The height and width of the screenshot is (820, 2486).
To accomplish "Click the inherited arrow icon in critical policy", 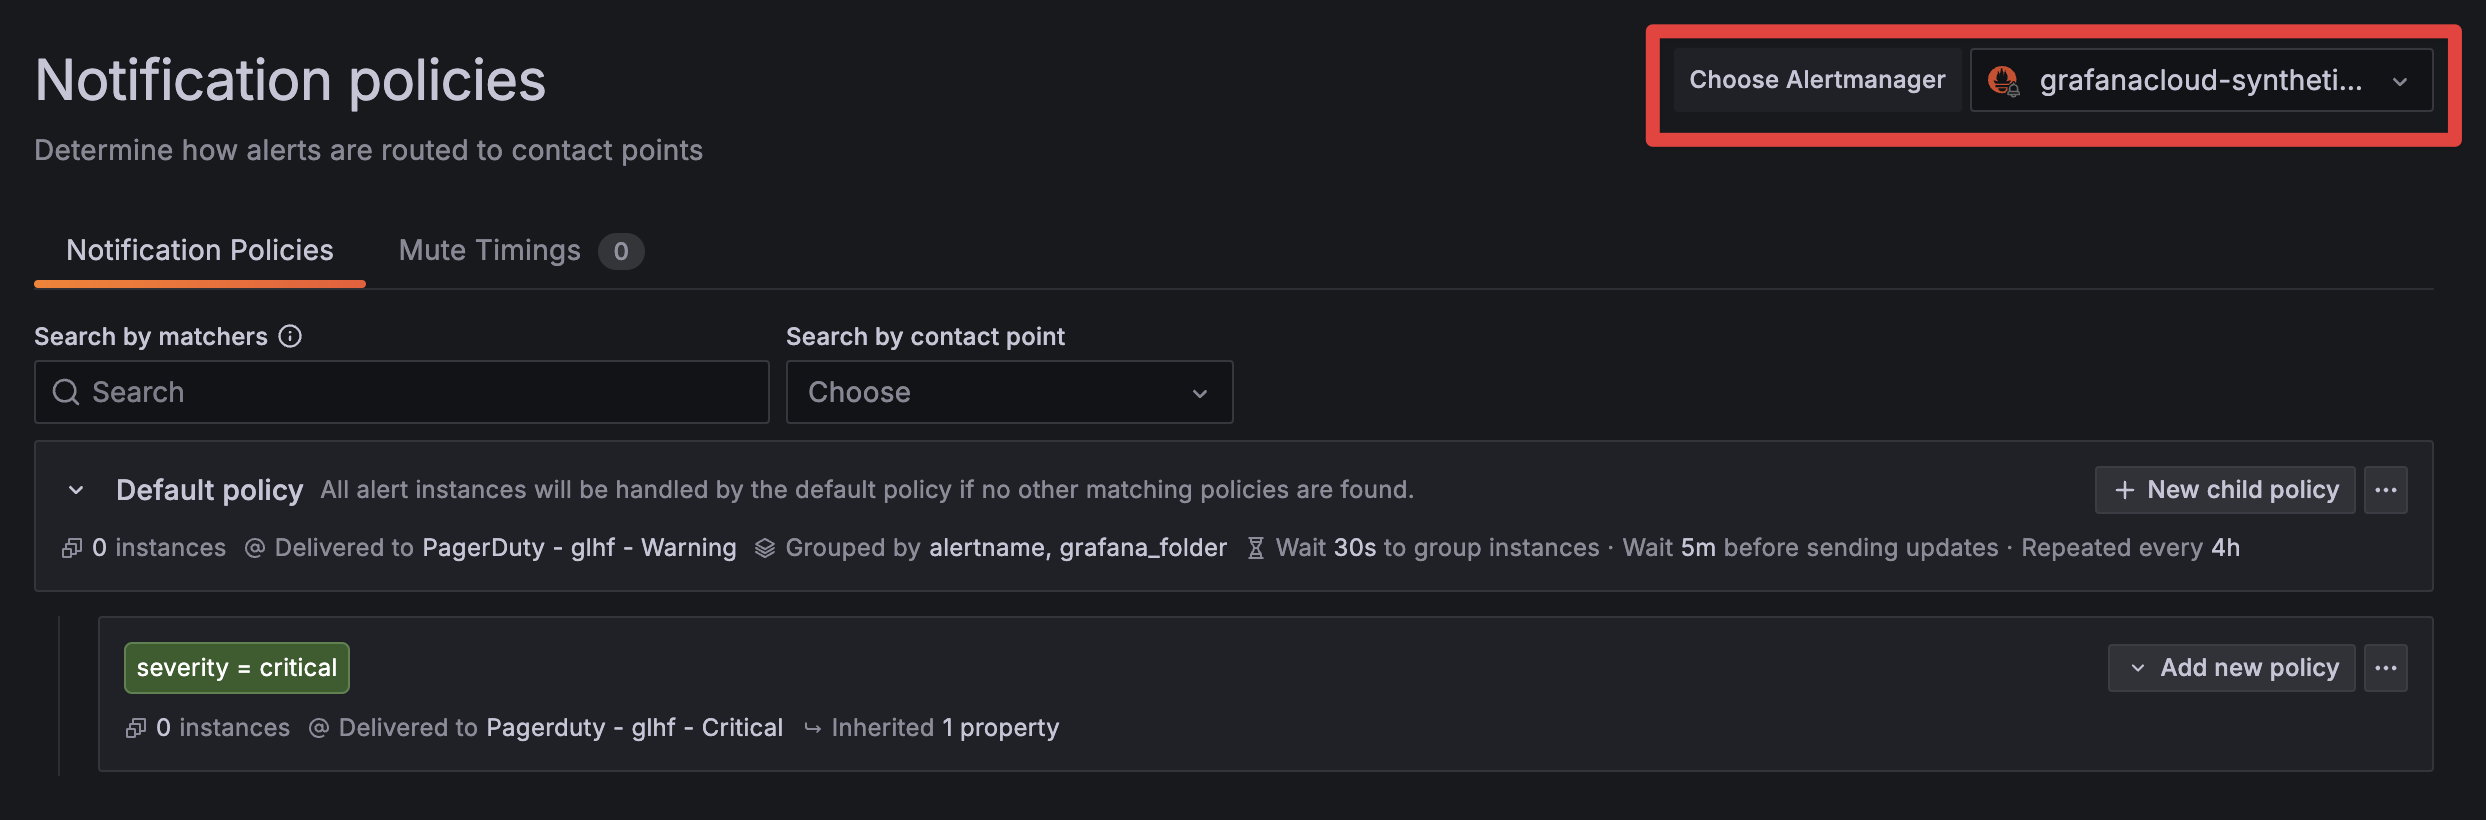I will [x=813, y=728].
